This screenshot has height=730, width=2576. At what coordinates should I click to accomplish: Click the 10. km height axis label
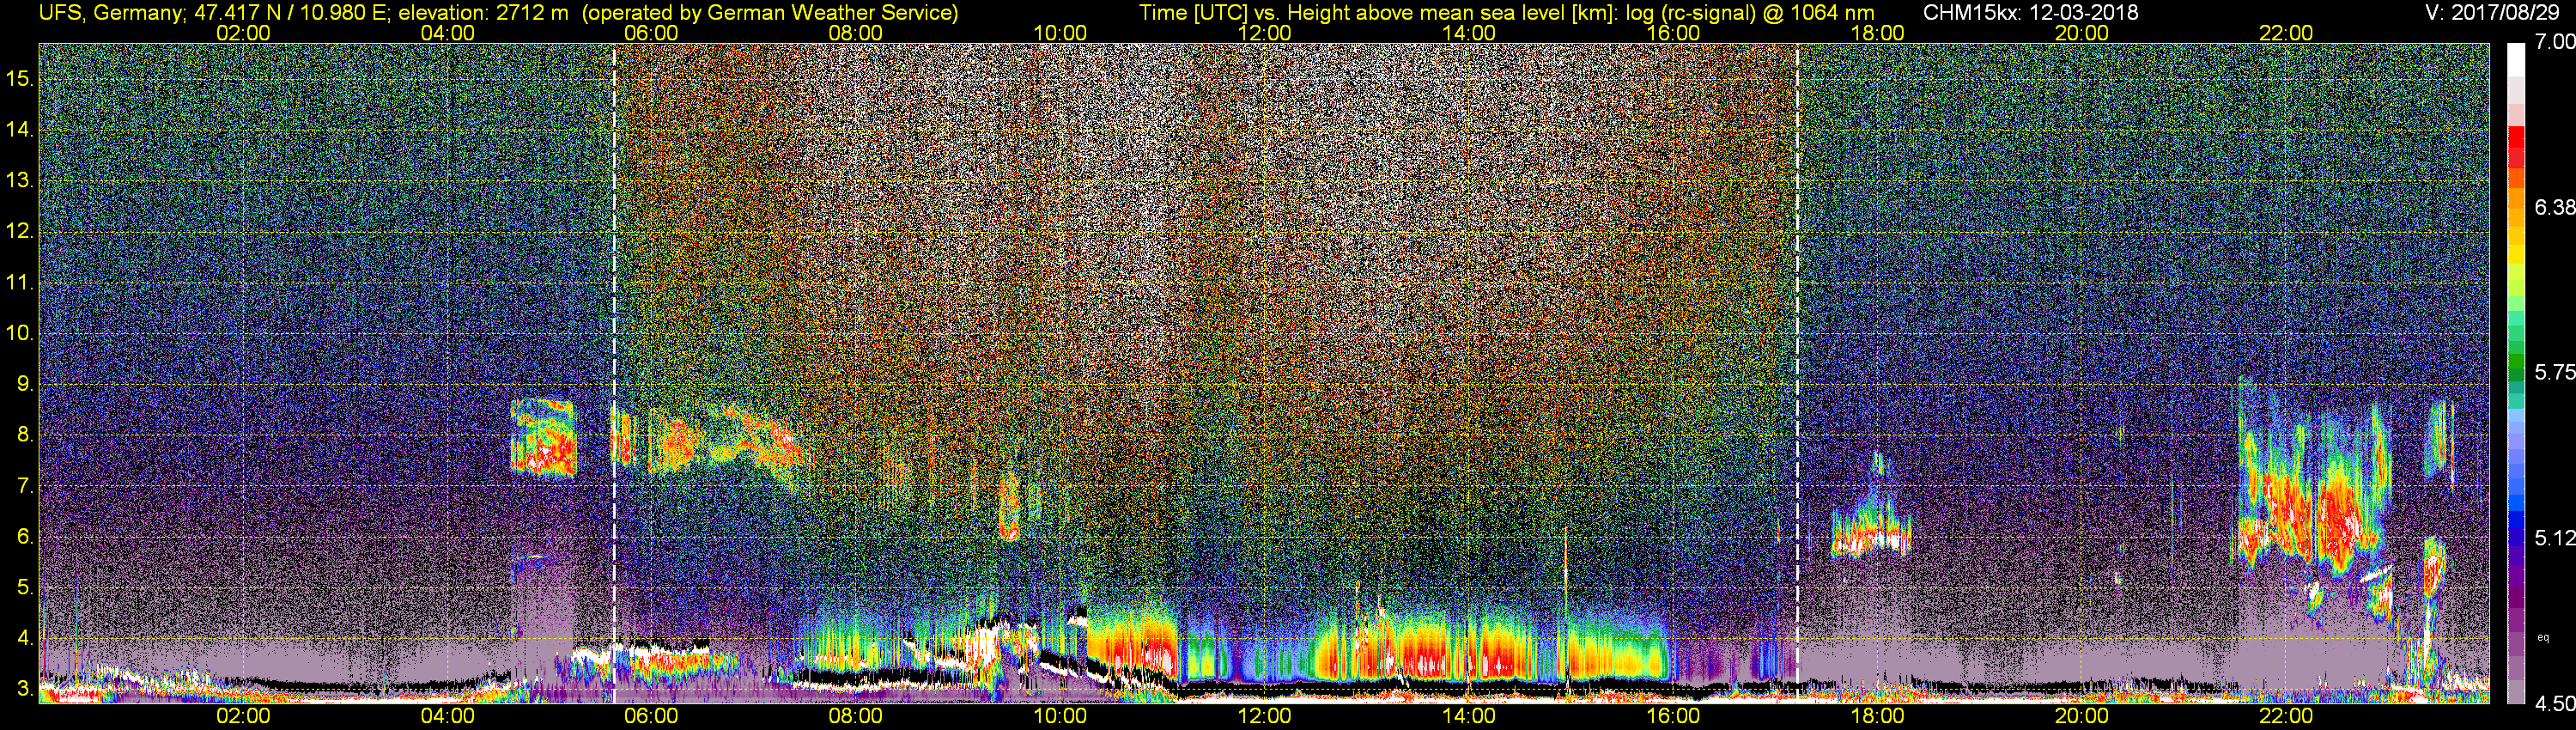pos(20,333)
